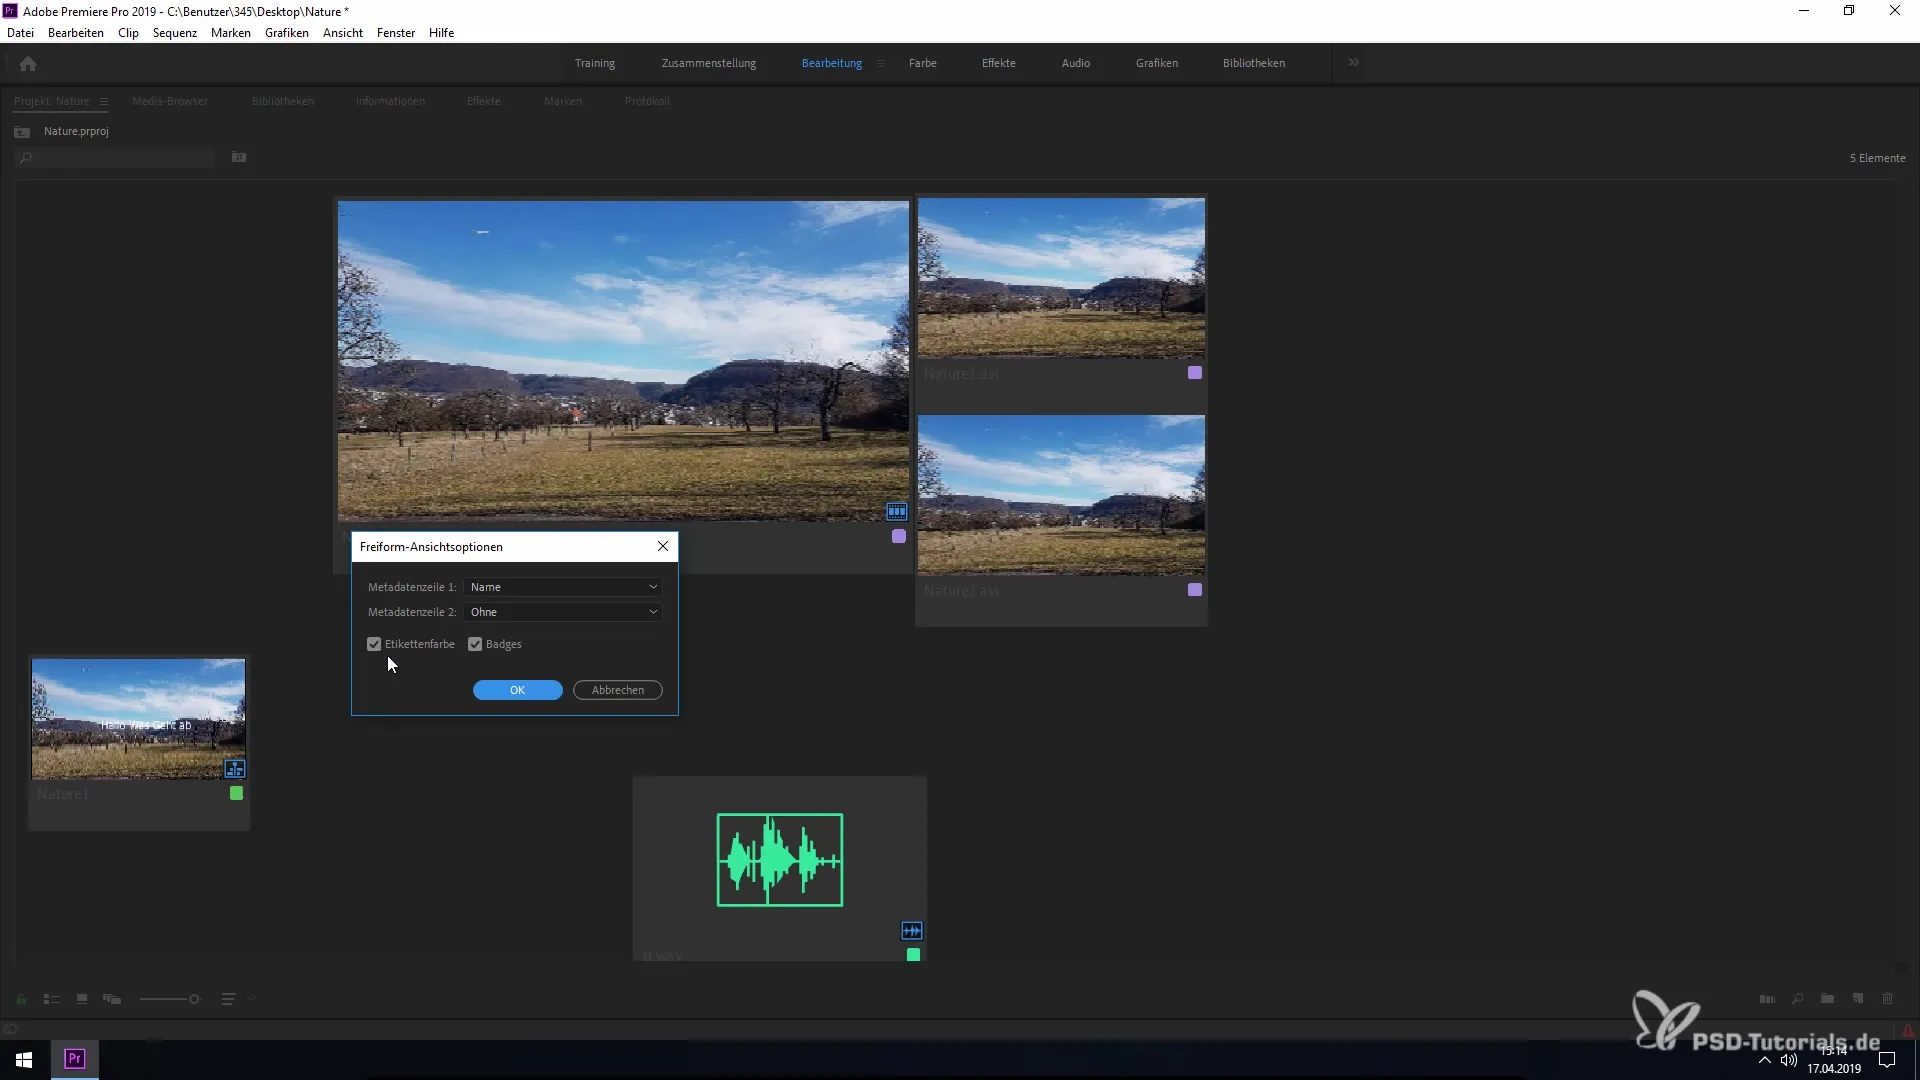The width and height of the screenshot is (1920, 1080).
Task: Click the Home icon
Action: (28, 64)
